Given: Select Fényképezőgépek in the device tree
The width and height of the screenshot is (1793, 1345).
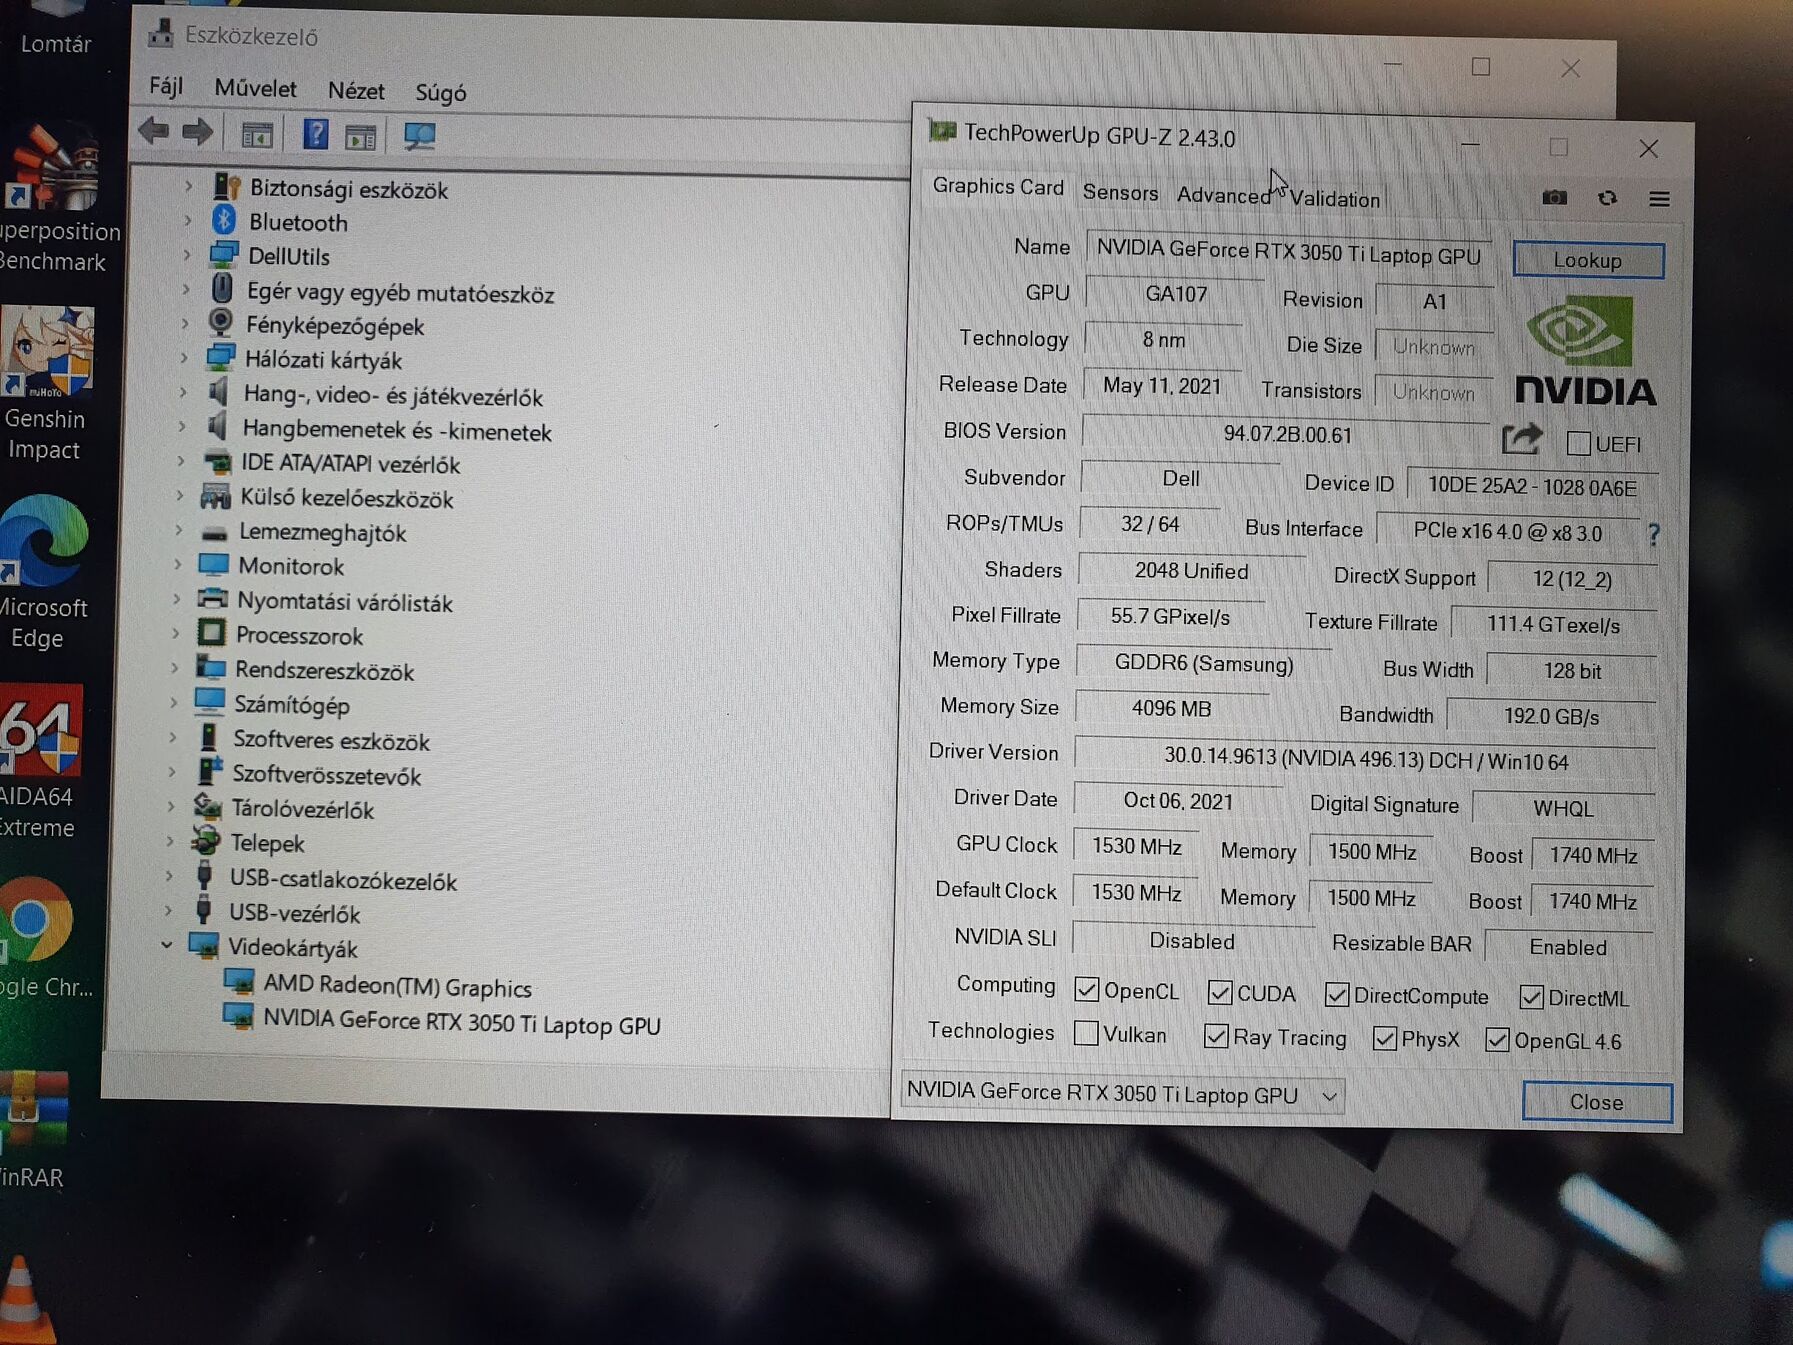Looking at the screenshot, I should (x=335, y=325).
